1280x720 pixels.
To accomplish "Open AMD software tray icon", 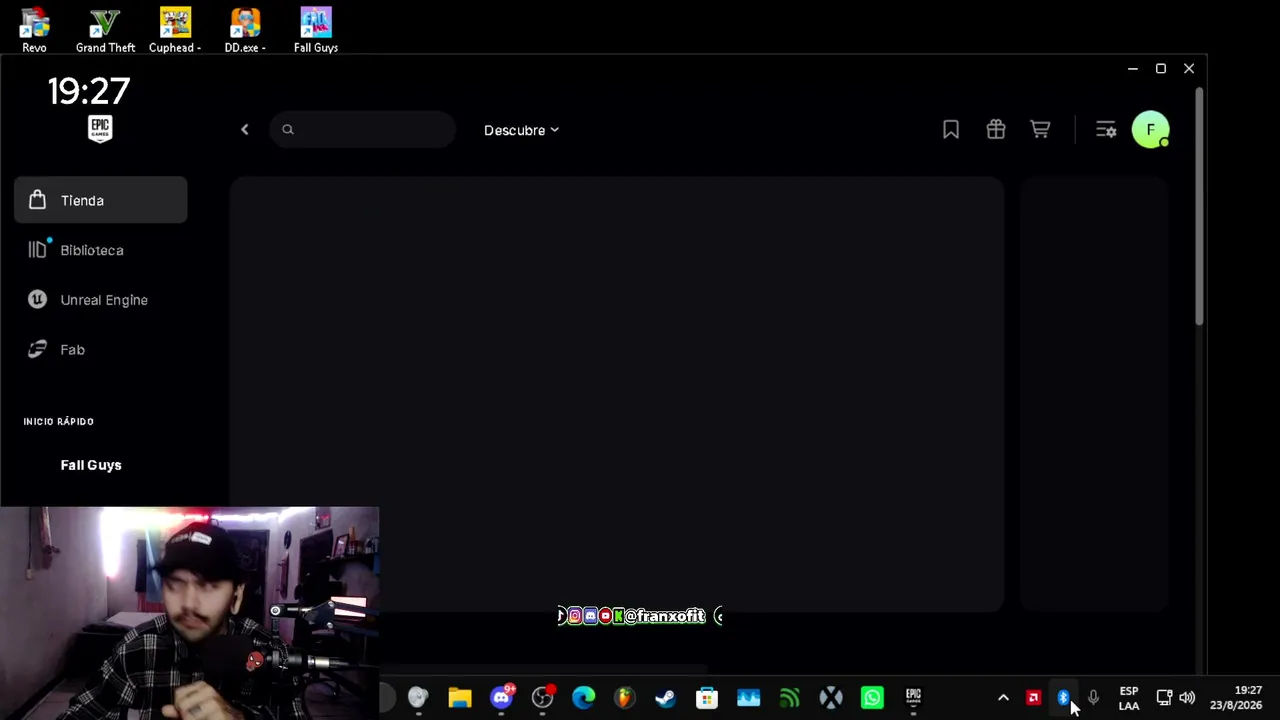I will click(x=1034, y=698).
